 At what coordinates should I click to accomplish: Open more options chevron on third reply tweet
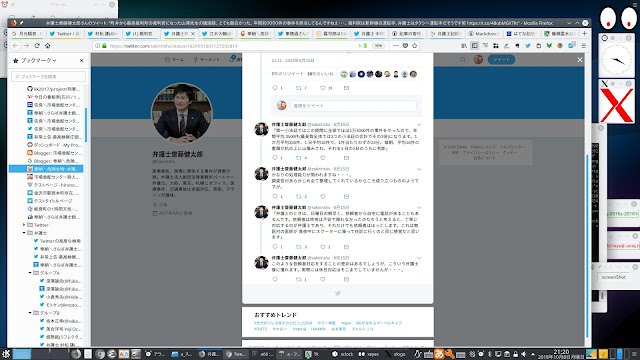tap(419, 208)
